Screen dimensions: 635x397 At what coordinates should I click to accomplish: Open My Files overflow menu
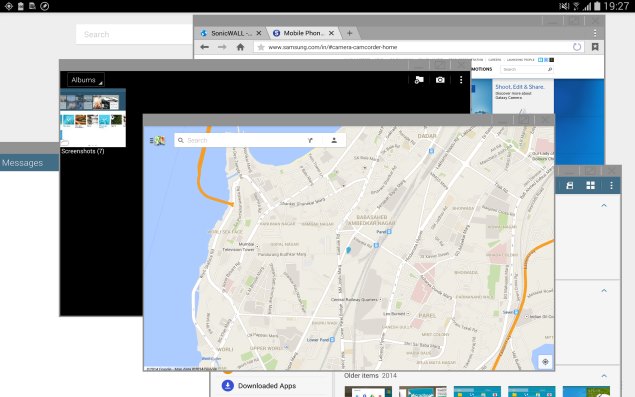[x=612, y=186]
